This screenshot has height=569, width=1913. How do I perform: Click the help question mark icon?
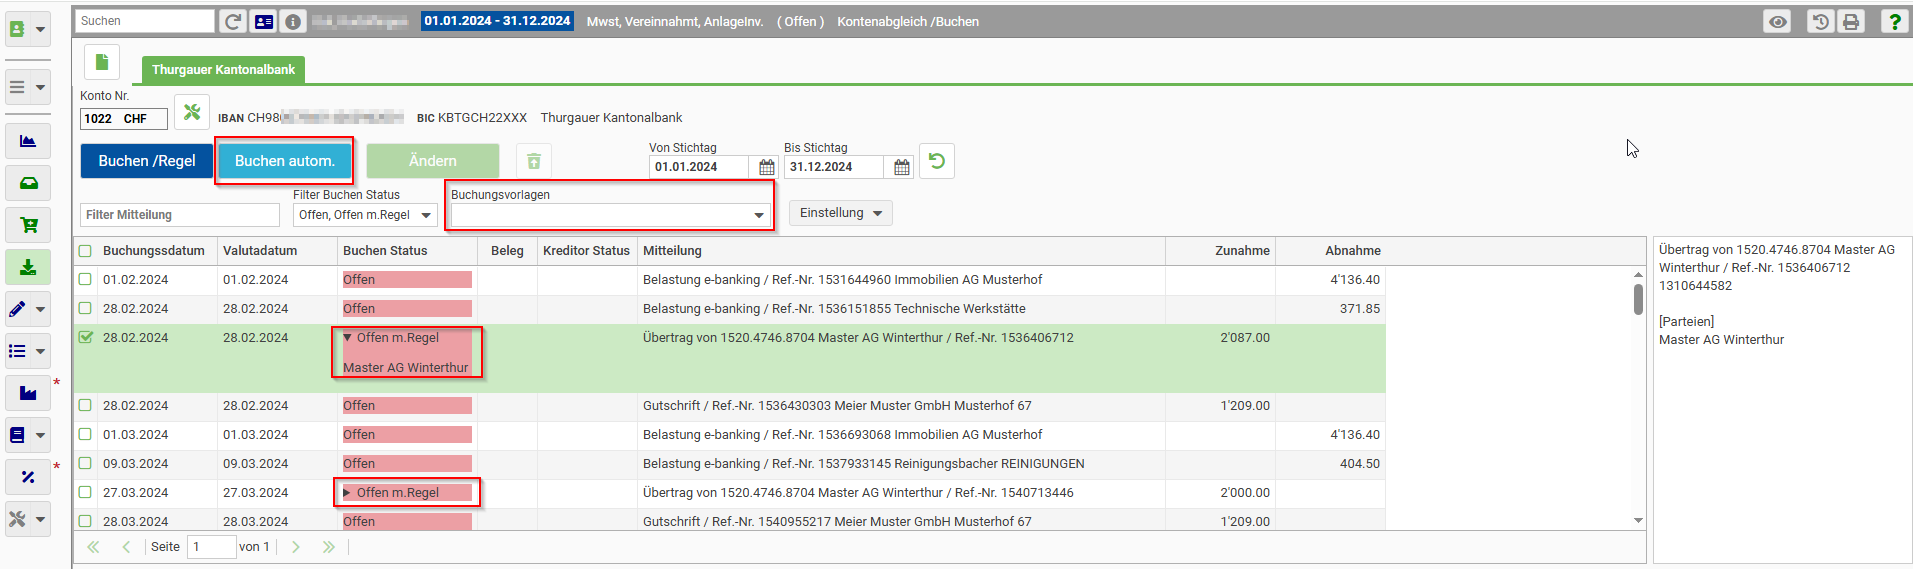point(1894,21)
